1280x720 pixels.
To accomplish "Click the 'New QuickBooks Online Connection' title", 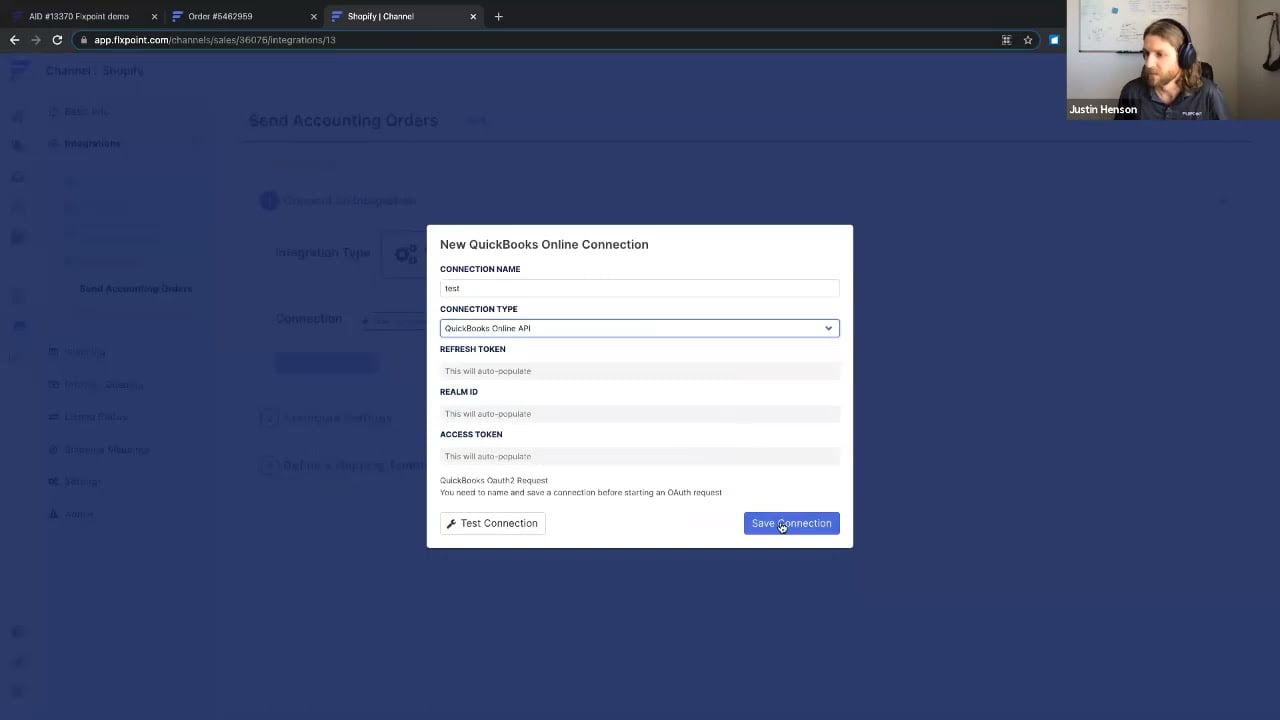I will coord(544,244).
